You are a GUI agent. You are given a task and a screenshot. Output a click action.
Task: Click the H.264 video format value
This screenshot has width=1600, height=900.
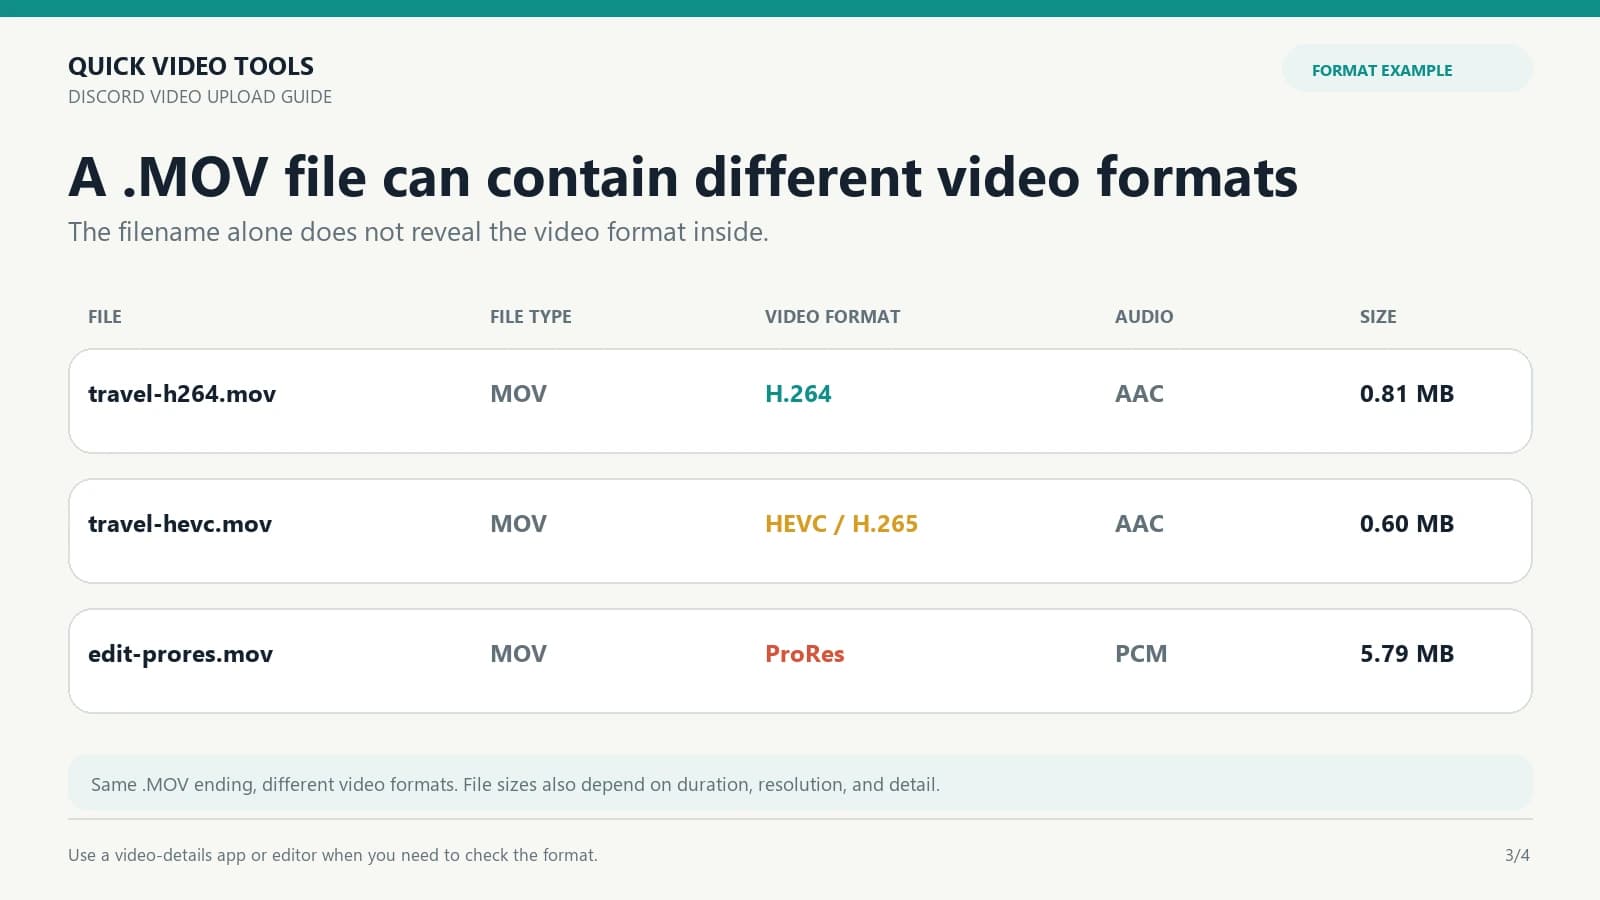798,394
